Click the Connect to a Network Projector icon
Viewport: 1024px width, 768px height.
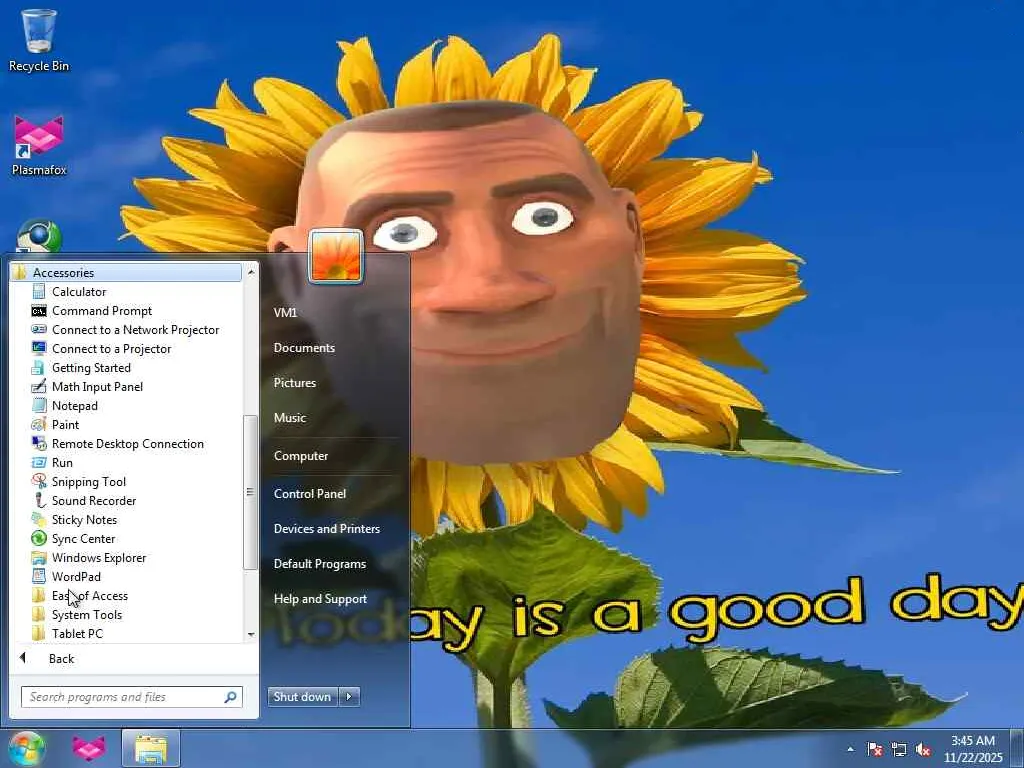click(x=39, y=329)
